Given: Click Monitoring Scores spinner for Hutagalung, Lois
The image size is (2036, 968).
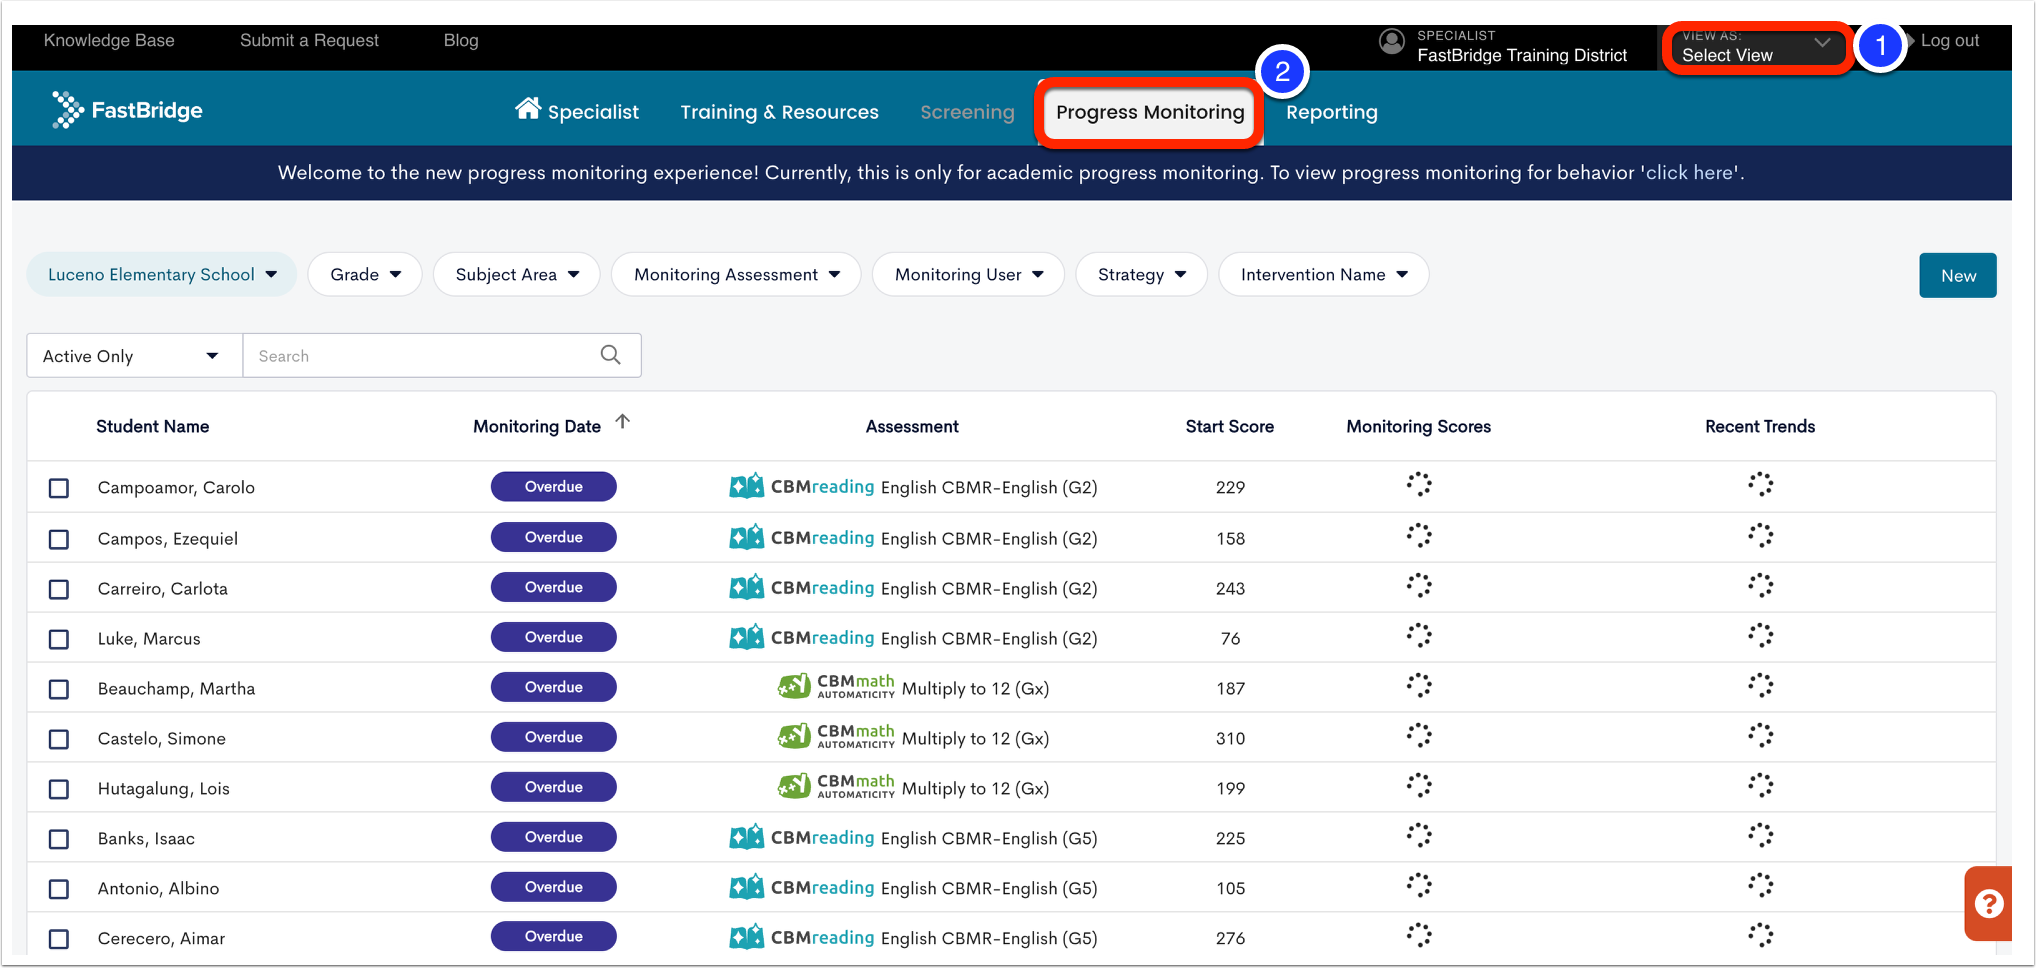Looking at the screenshot, I should pos(1419,786).
